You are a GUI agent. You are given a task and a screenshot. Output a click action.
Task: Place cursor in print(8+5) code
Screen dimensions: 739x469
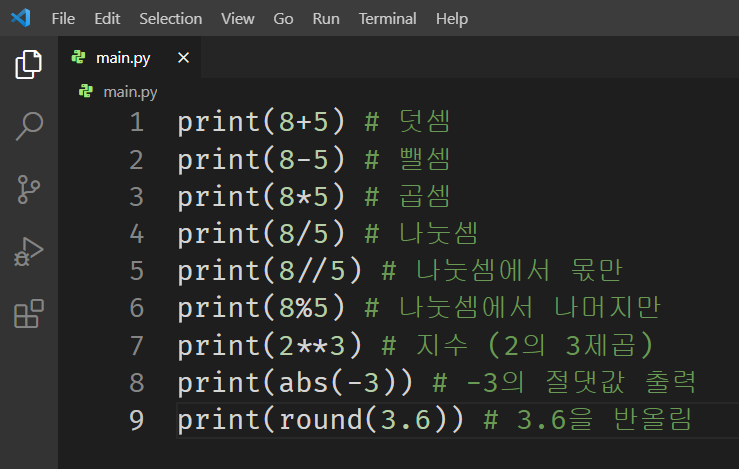[261, 122]
